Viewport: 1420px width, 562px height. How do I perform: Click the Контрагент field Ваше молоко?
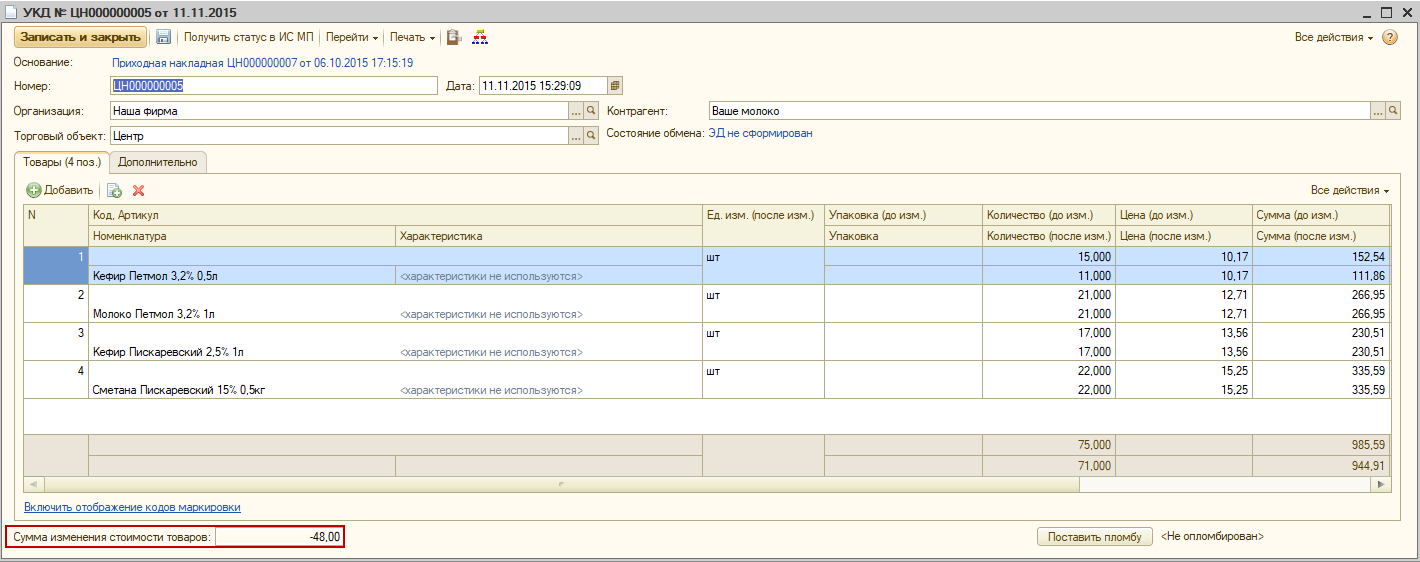[x=1039, y=111]
